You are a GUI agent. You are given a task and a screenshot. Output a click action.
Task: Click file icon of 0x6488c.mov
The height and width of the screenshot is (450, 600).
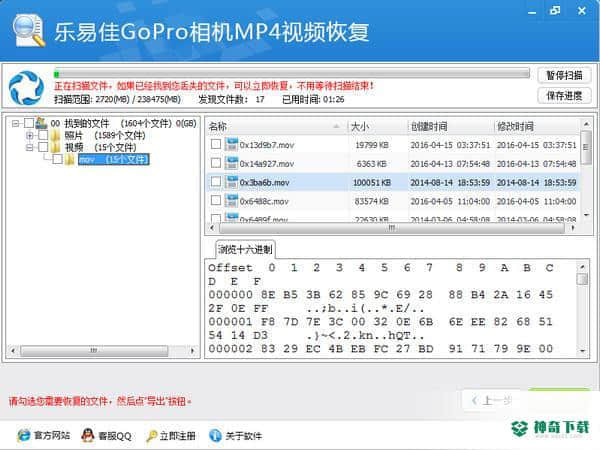coord(231,201)
